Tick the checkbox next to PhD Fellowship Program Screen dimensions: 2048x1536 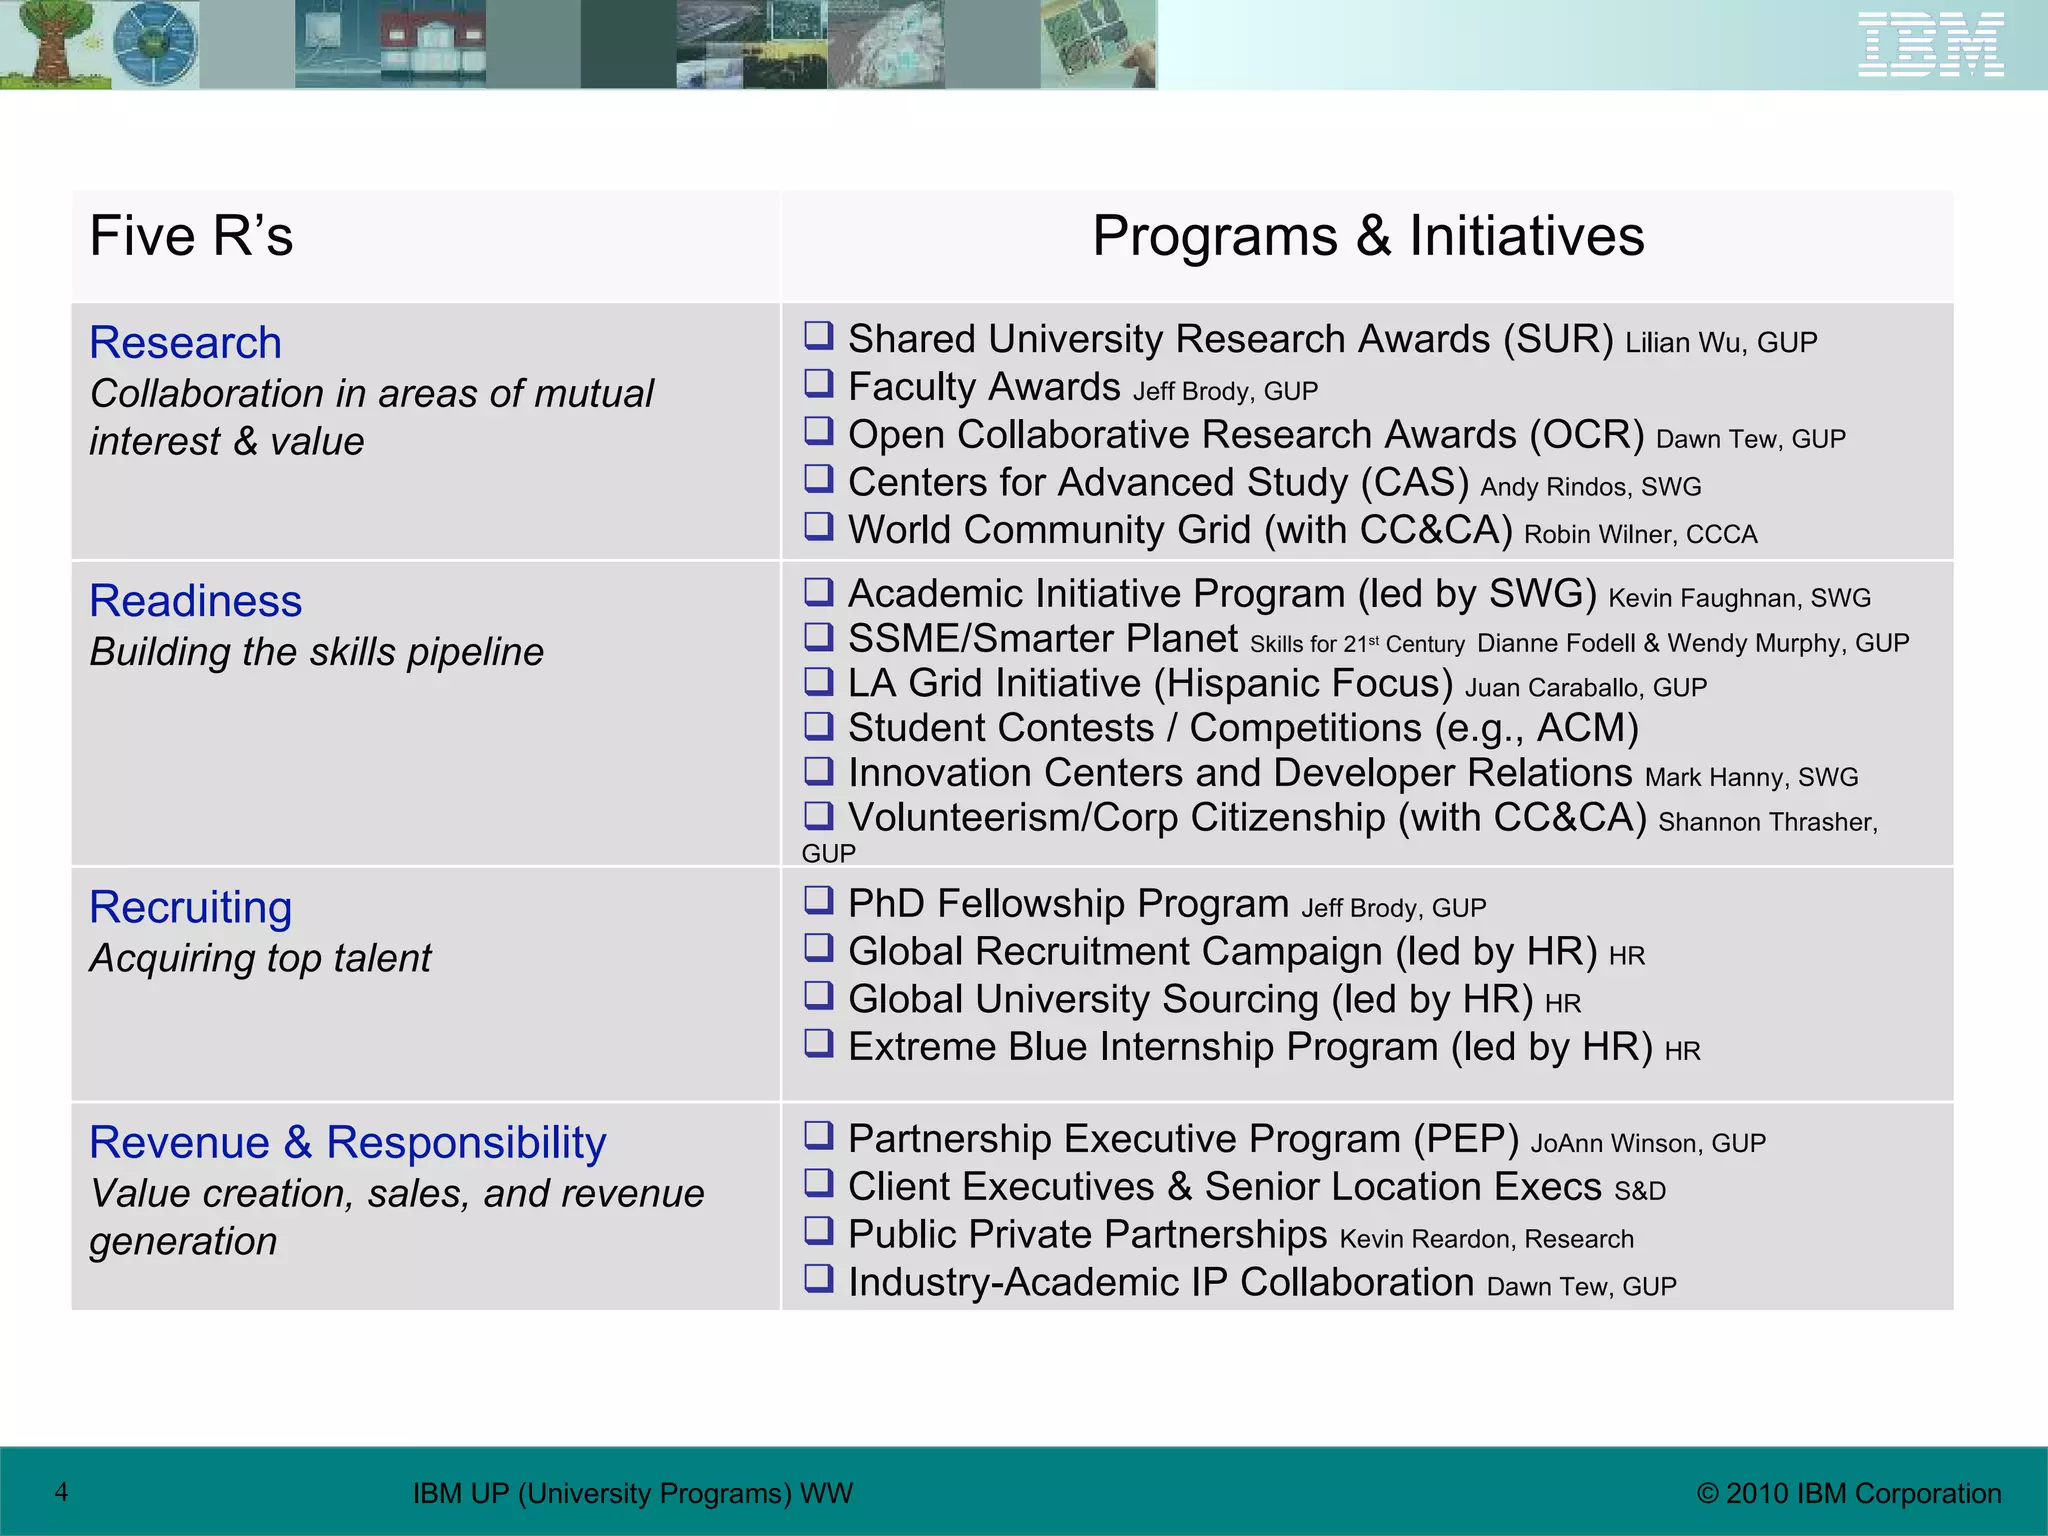pos(818,900)
